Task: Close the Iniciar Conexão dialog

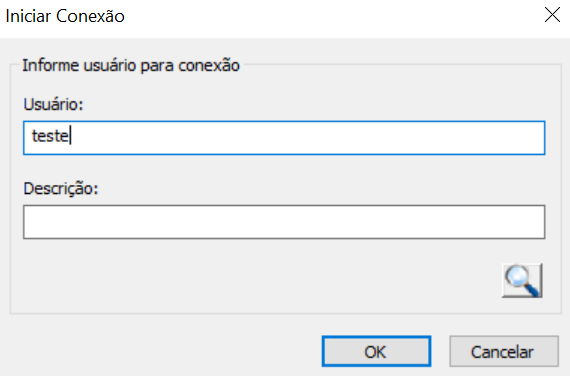Action: pos(552,15)
